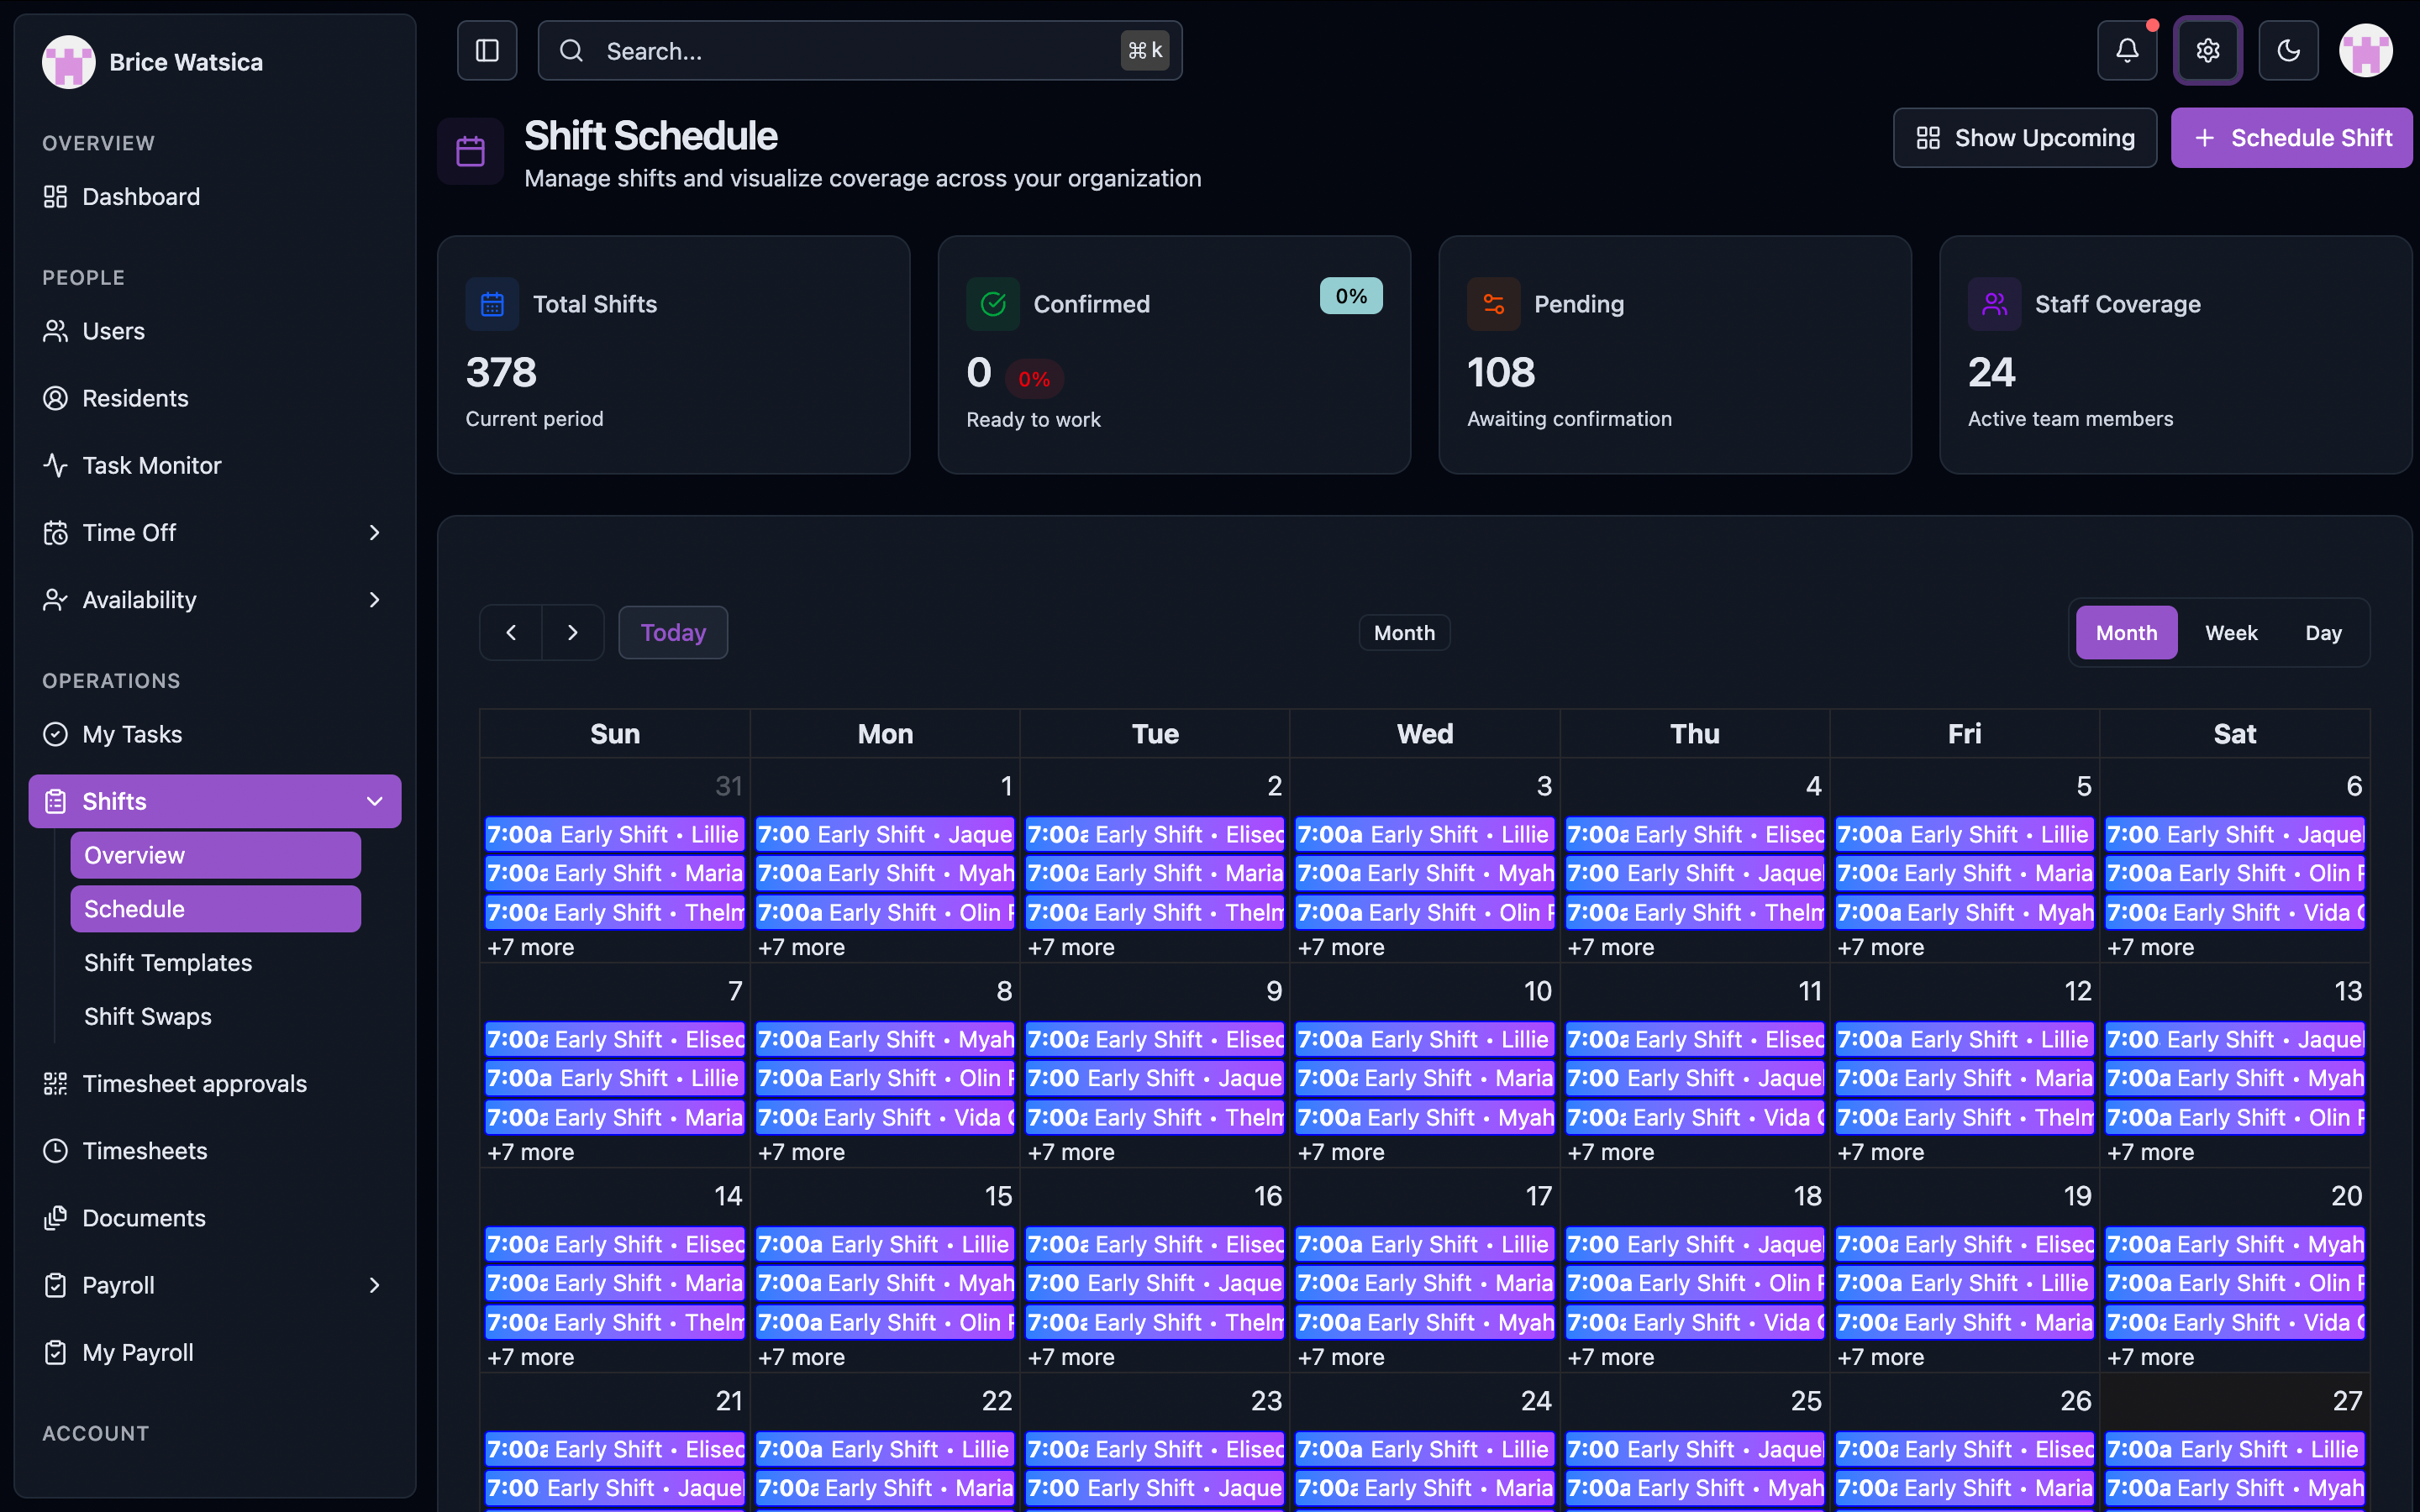Viewport: 2420px width, 1512px height.
Task: Toggle the sidebar panel icon
Action: (x=487, y=50)
